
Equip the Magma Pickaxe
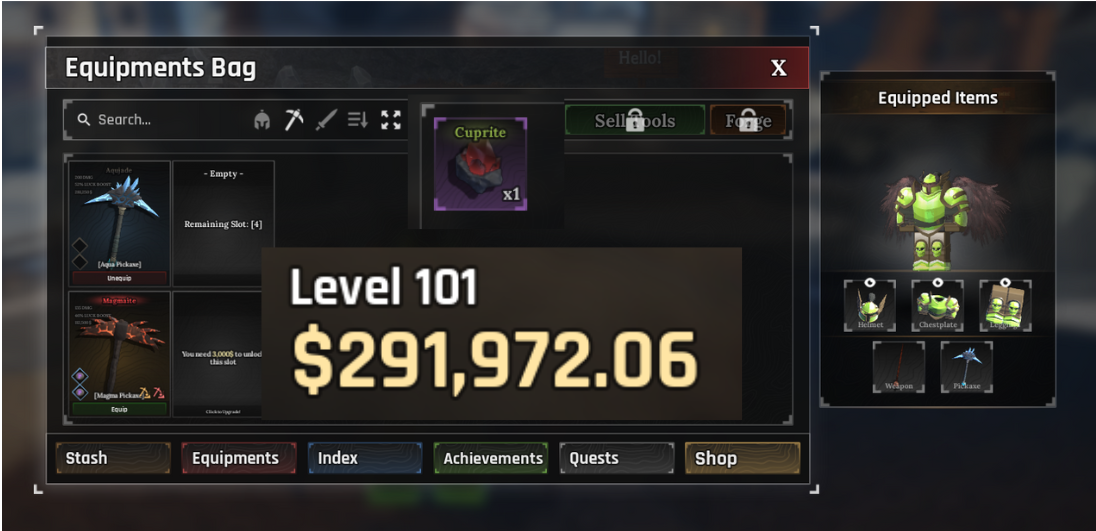(120, 409)
